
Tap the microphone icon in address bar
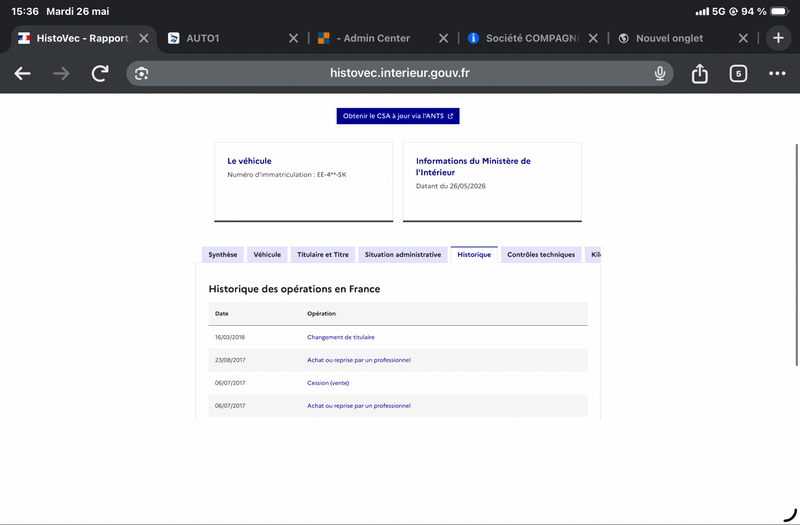(x=660, y=73)
